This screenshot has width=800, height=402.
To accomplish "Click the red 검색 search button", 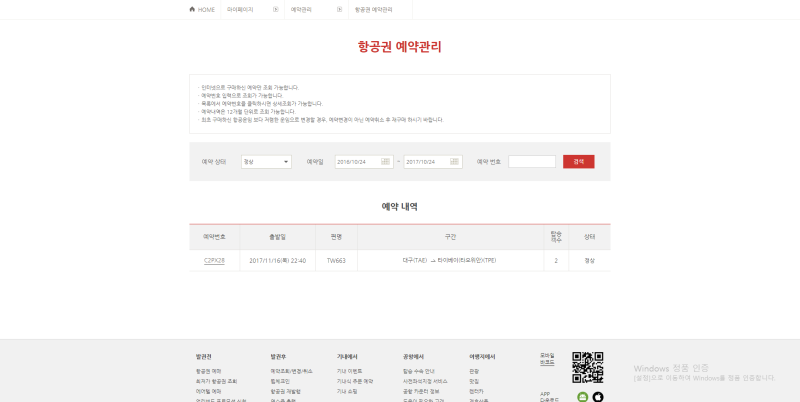I will point(579,162).
